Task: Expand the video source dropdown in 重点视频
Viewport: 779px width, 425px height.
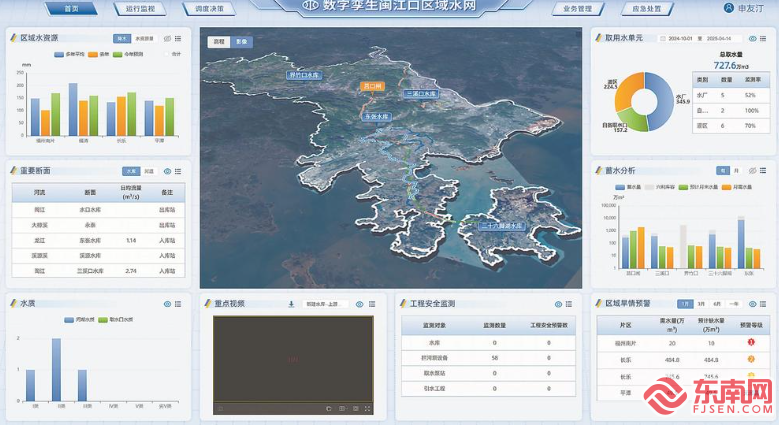Action: click(x=330, y=303)
